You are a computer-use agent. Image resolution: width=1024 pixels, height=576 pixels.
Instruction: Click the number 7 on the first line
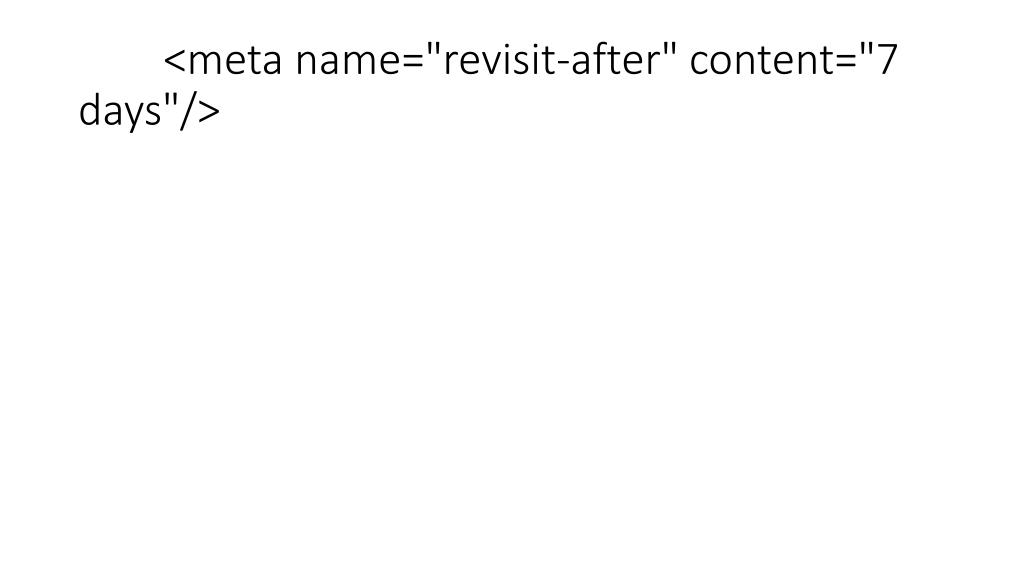888,59
